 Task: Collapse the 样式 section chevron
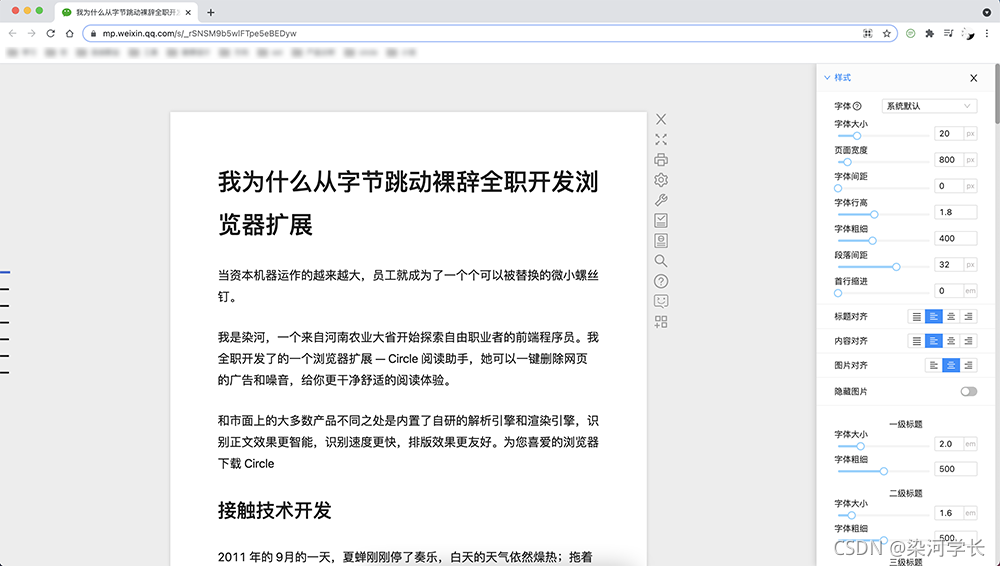pyautogui.click(x=827, y=78)
